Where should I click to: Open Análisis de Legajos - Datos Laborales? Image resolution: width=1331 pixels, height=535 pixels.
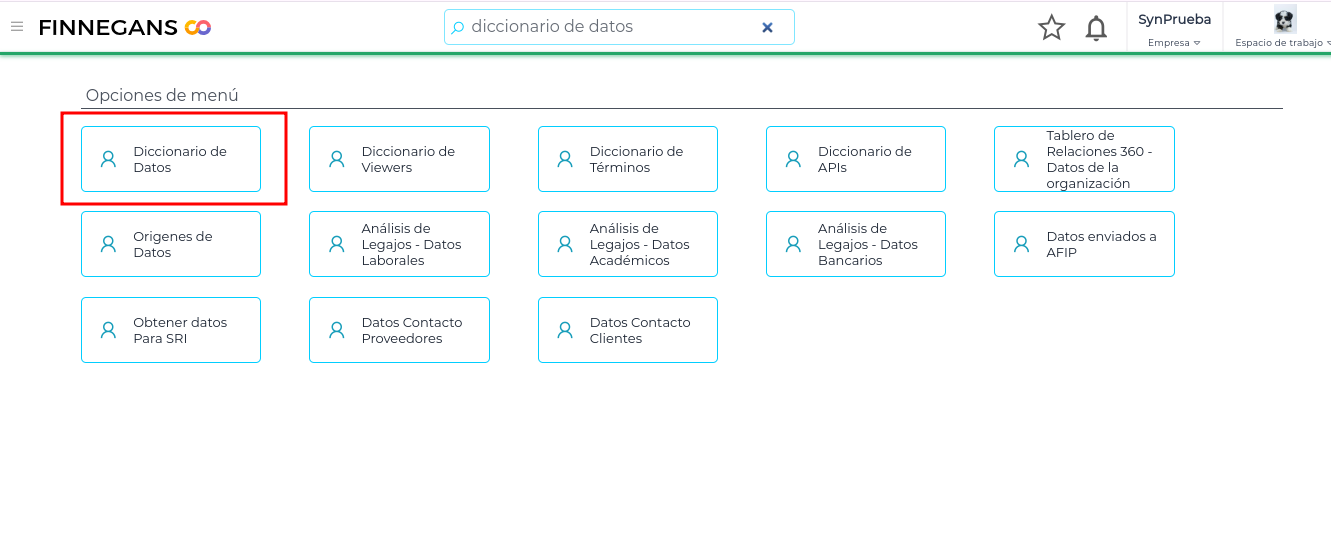point(399,244)
